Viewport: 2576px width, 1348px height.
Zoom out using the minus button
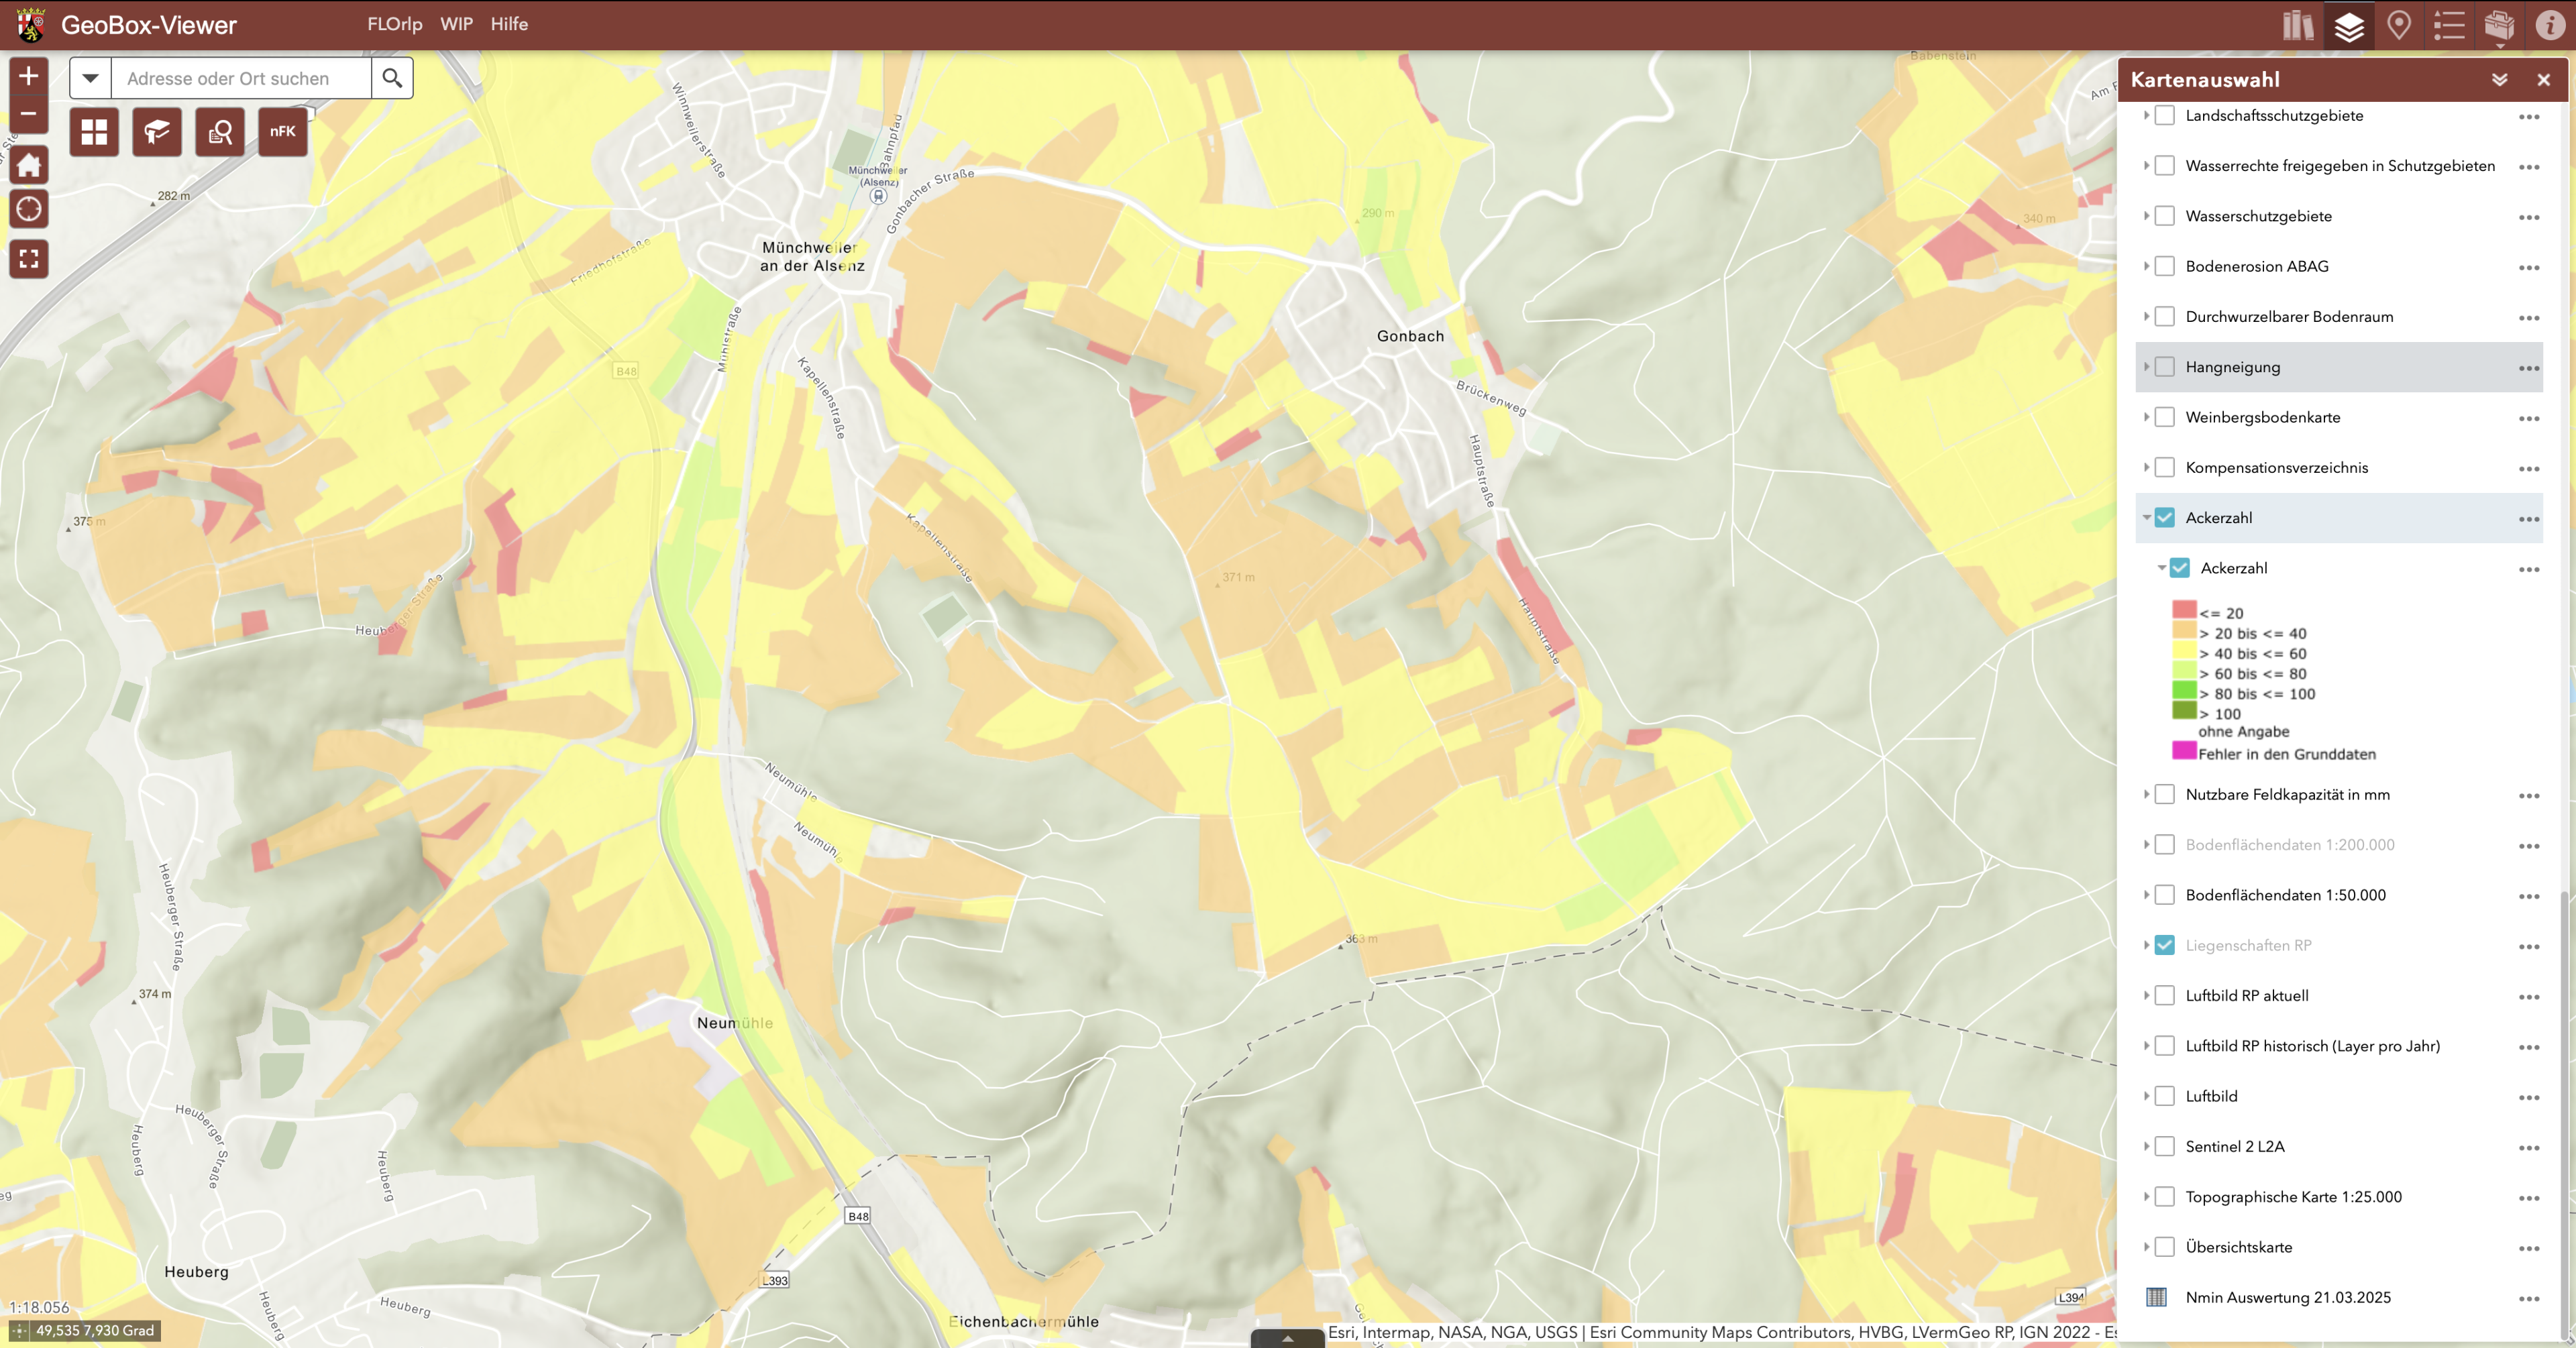(x=28, y=114)
